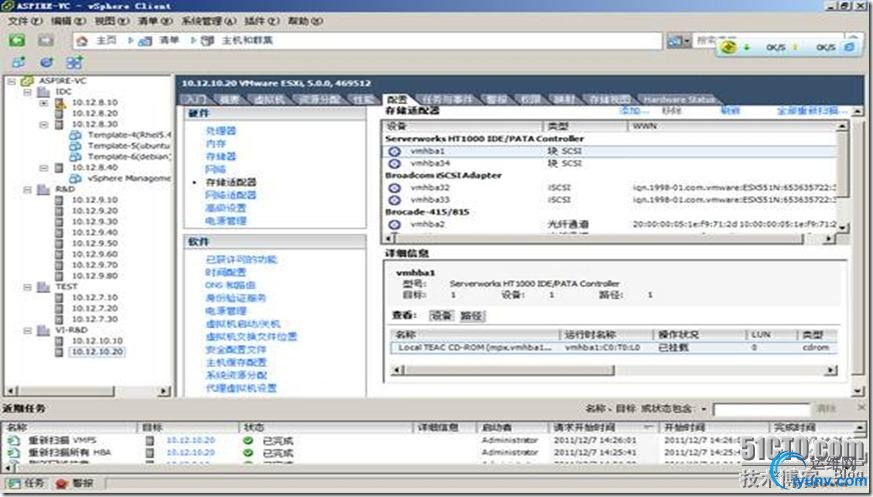This screenshot has height=497, width=873.
Task: Expand the 10.12.8.10 host node
Action: pos(44,103)
